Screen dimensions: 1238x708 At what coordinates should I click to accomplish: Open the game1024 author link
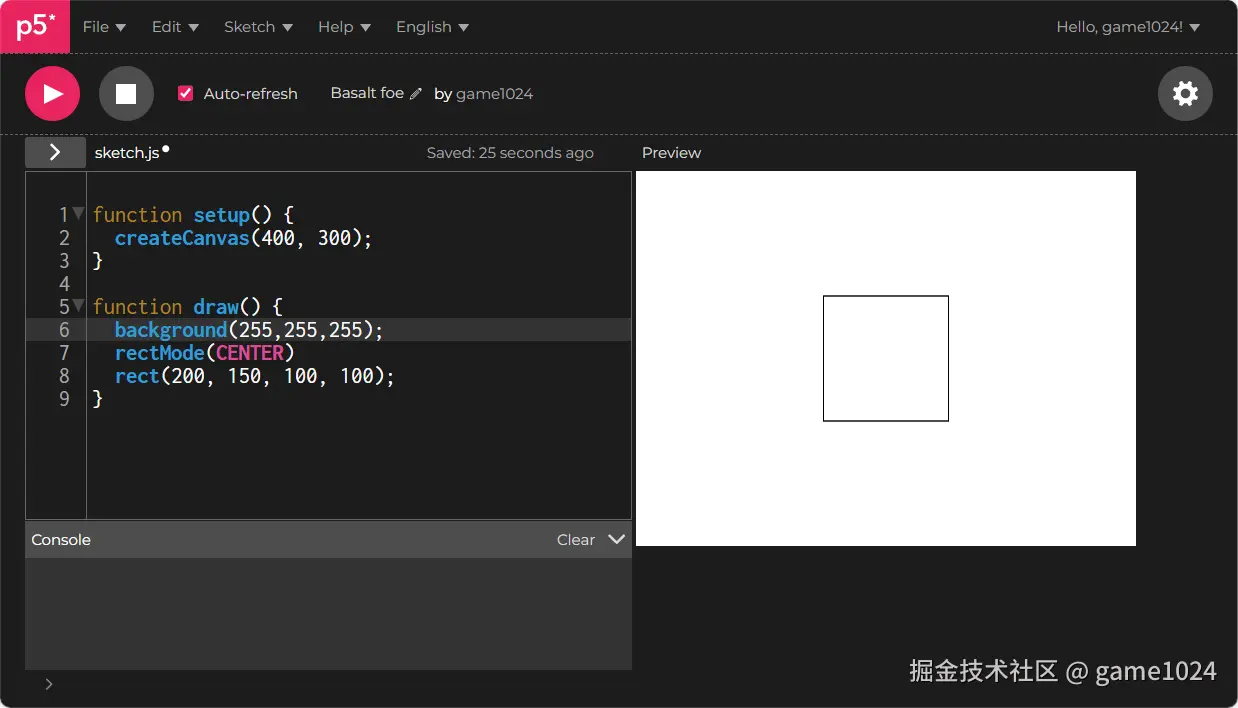tap(494, 94)
